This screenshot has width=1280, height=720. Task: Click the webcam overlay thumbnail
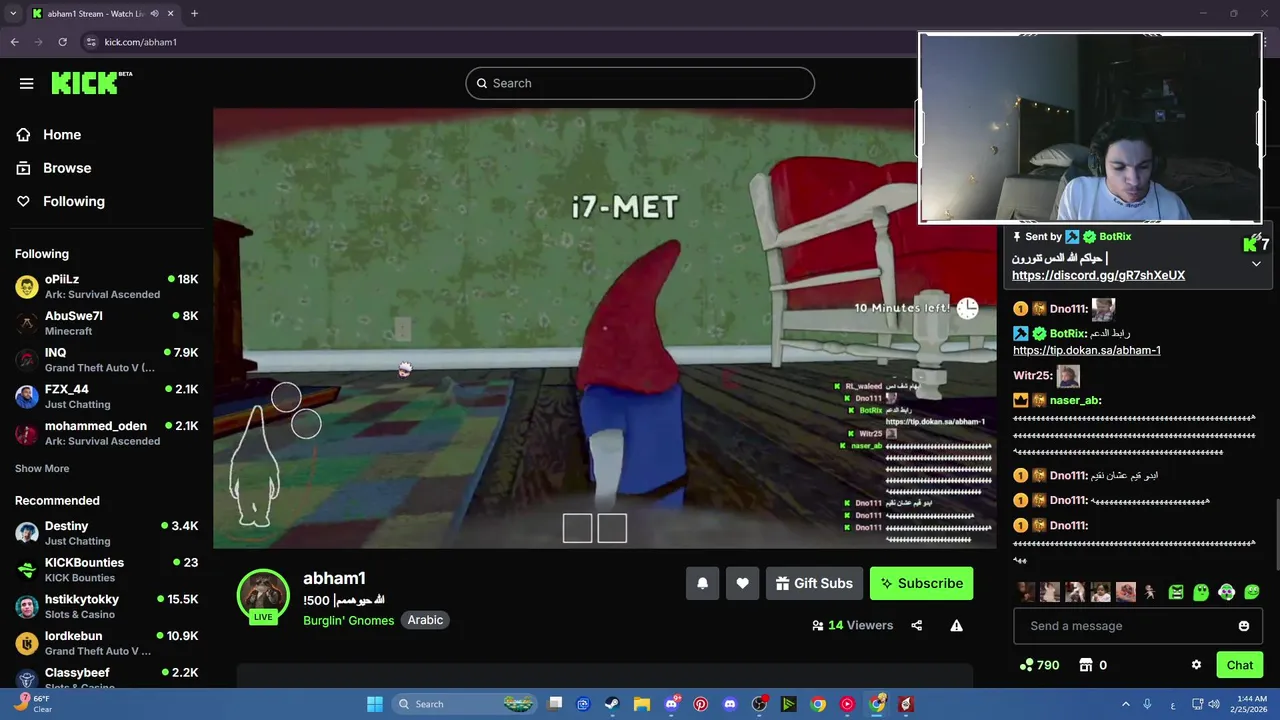[x=1091, y=128]
